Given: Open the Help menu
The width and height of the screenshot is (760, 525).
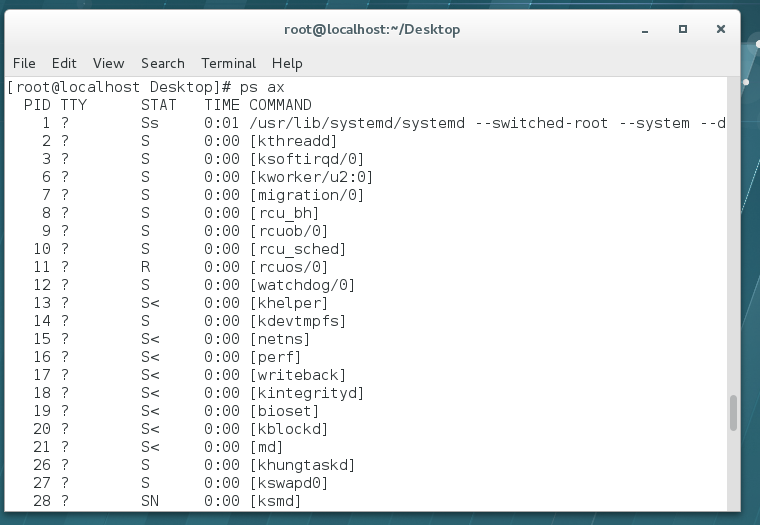Looking at the screenshot, I should click(x=287, y=63).
